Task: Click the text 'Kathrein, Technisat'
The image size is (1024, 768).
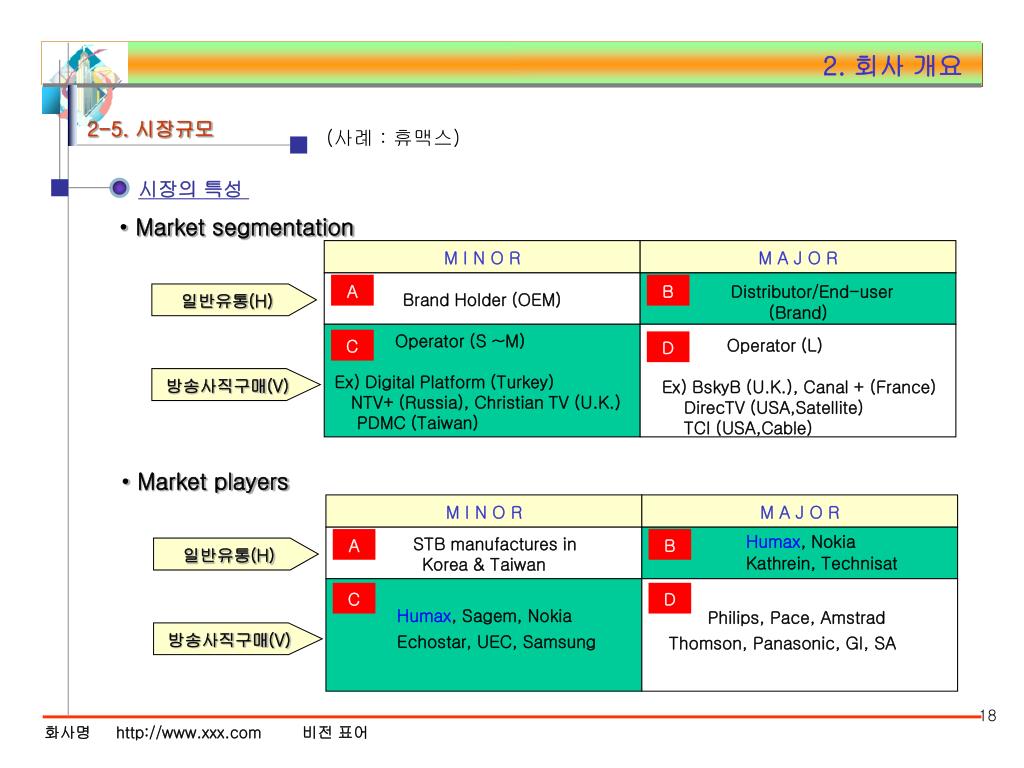Action: 822,564
